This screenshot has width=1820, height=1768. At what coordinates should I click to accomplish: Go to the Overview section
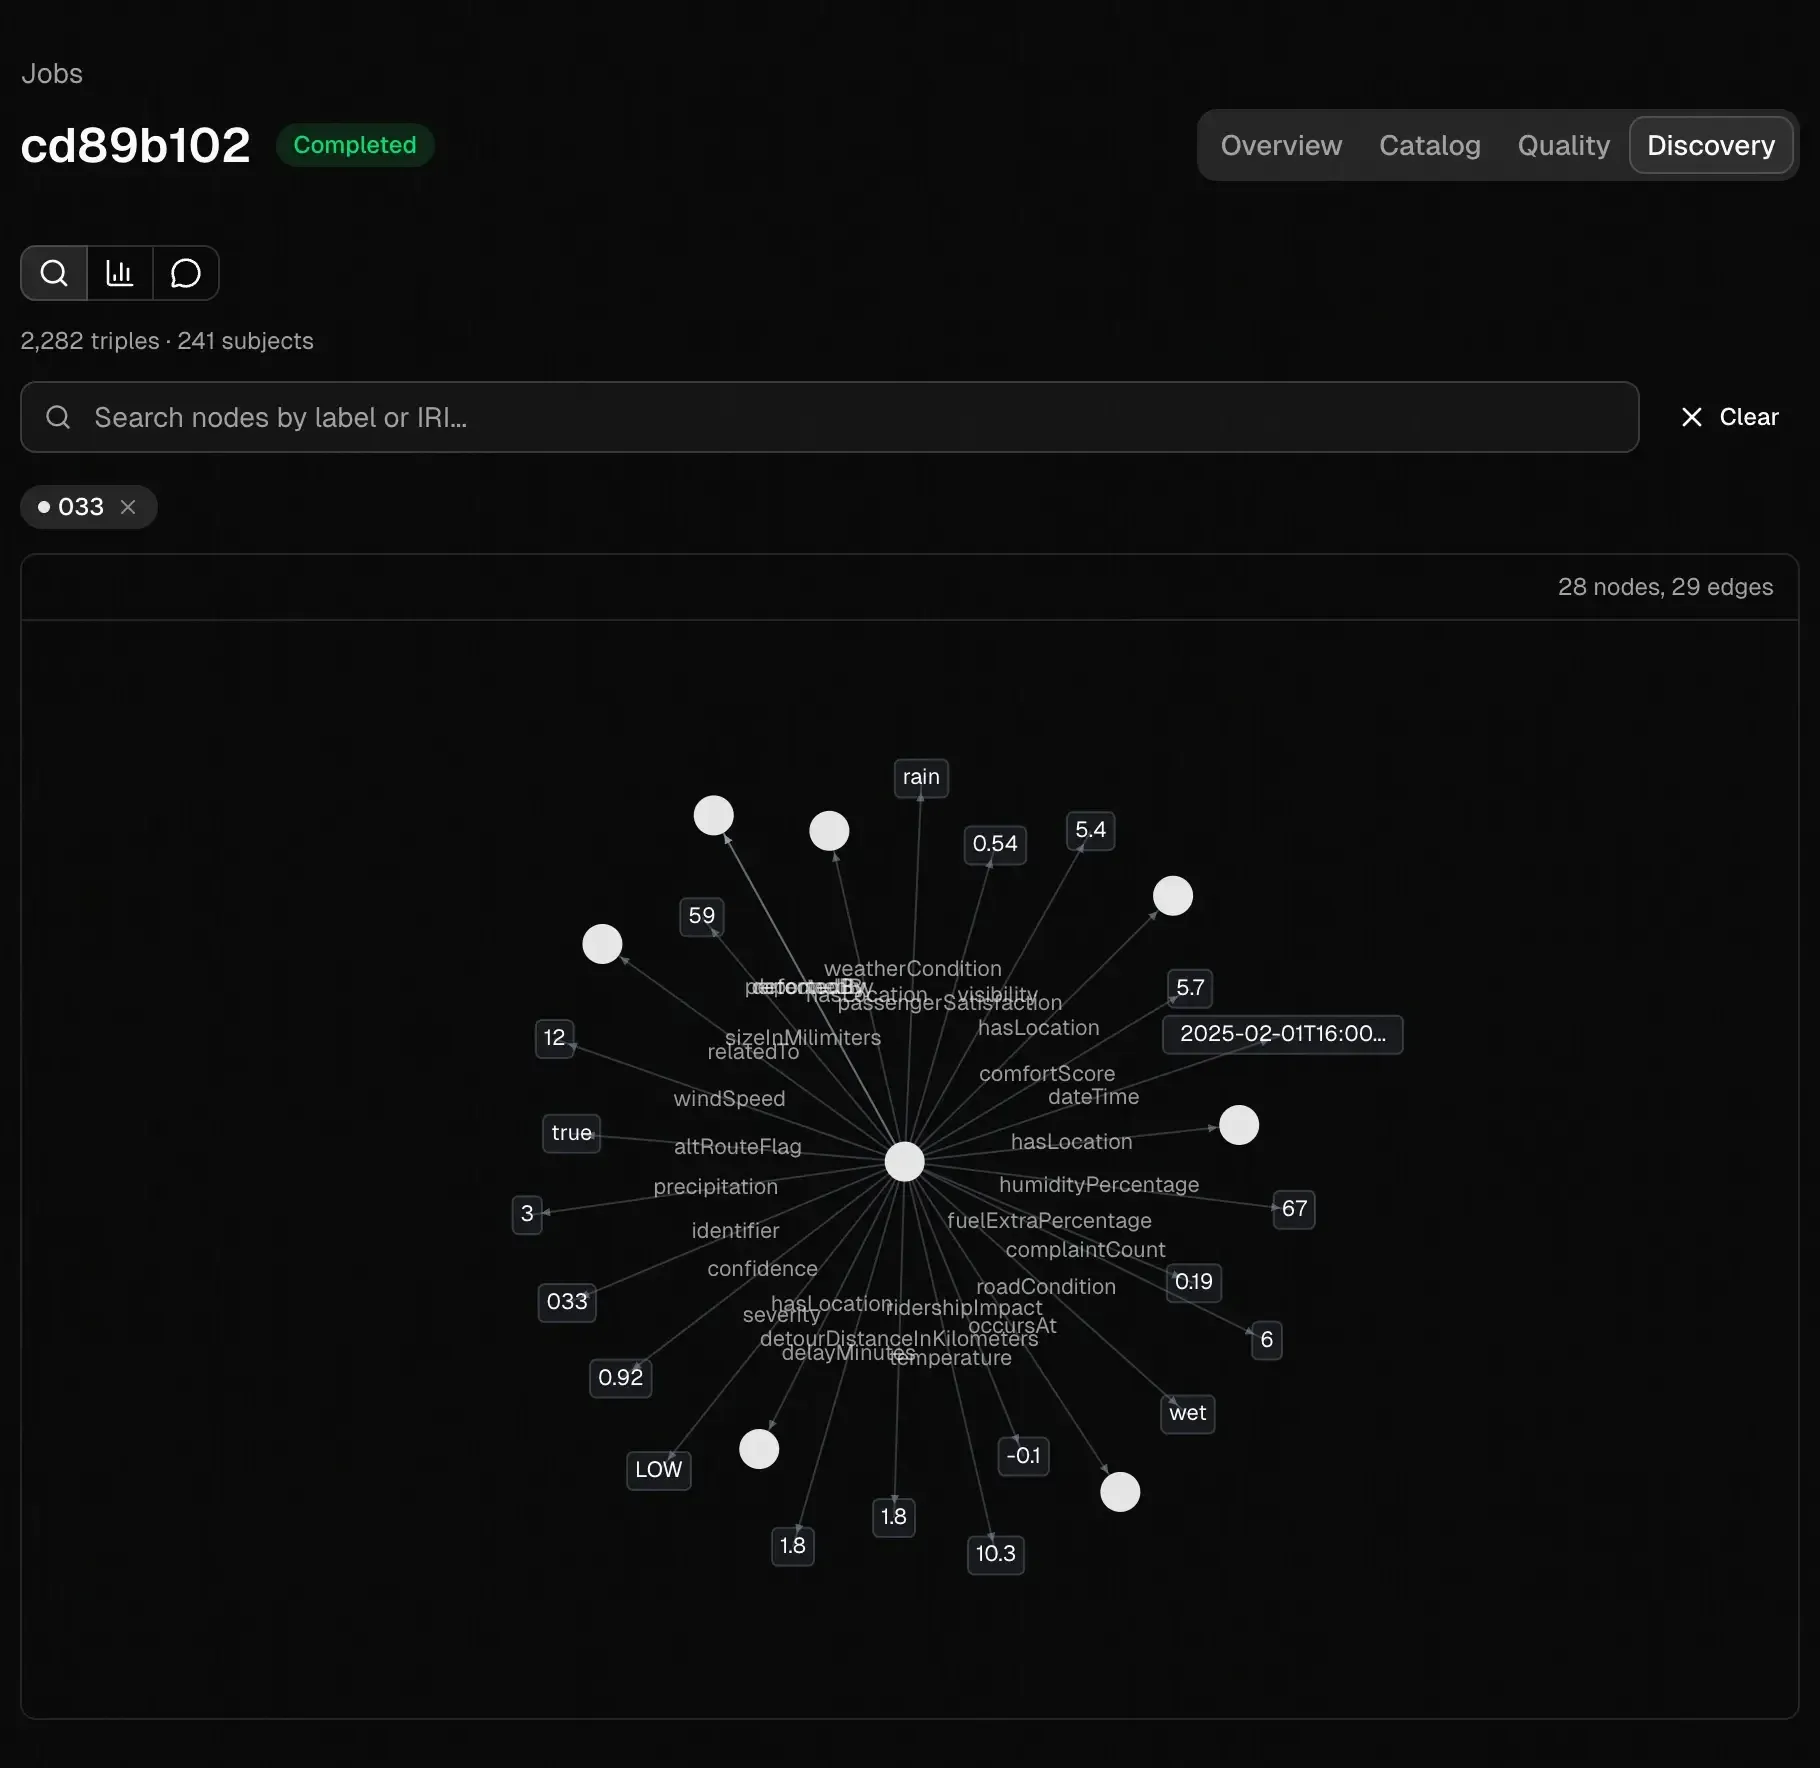tap(1281, 145)
